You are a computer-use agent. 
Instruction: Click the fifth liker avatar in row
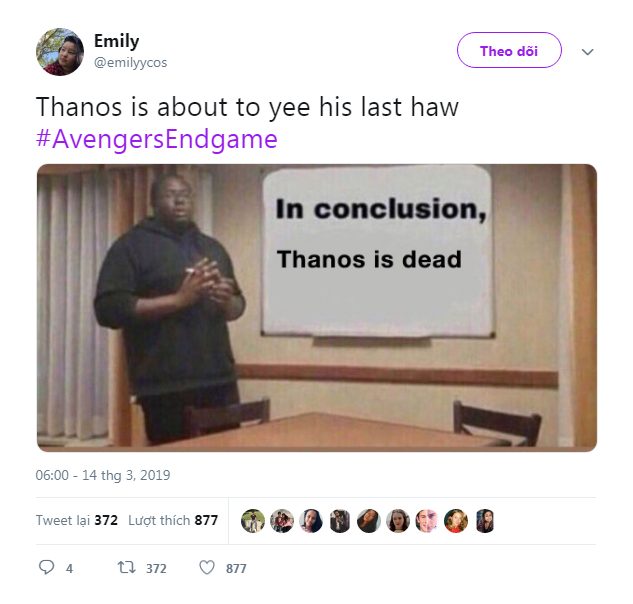369,521
